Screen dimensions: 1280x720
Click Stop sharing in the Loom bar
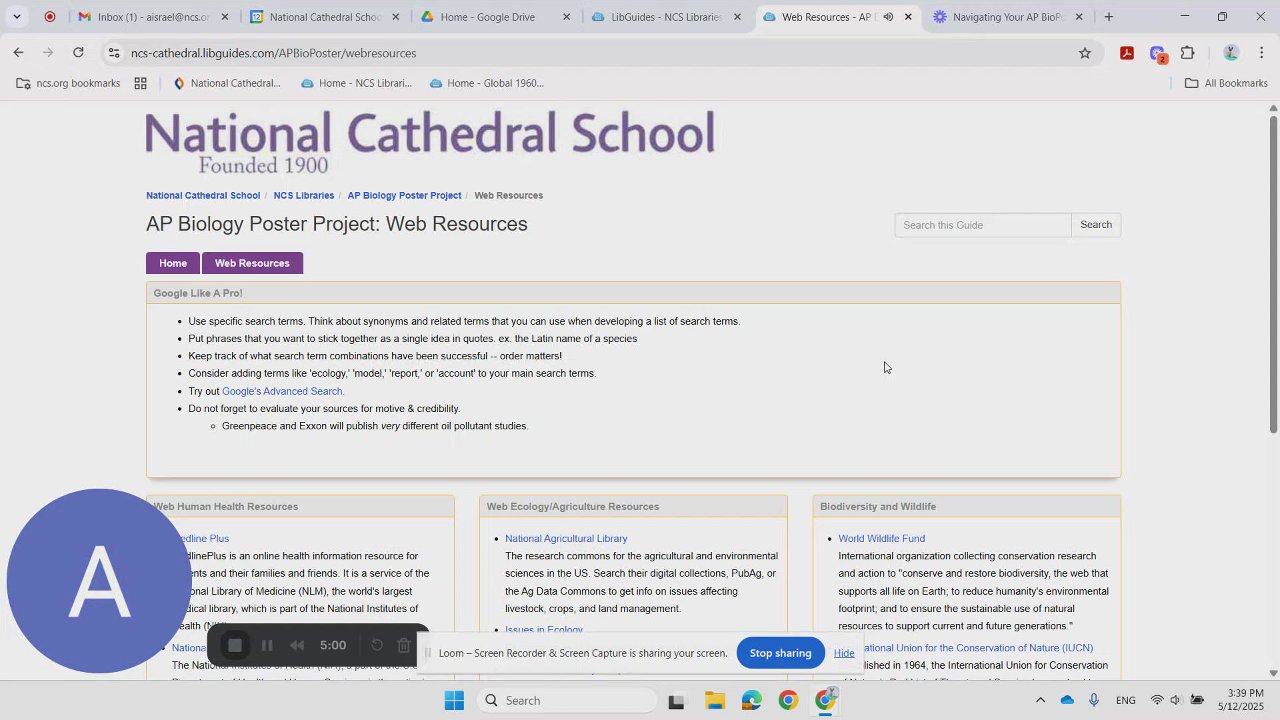(780, 653)
